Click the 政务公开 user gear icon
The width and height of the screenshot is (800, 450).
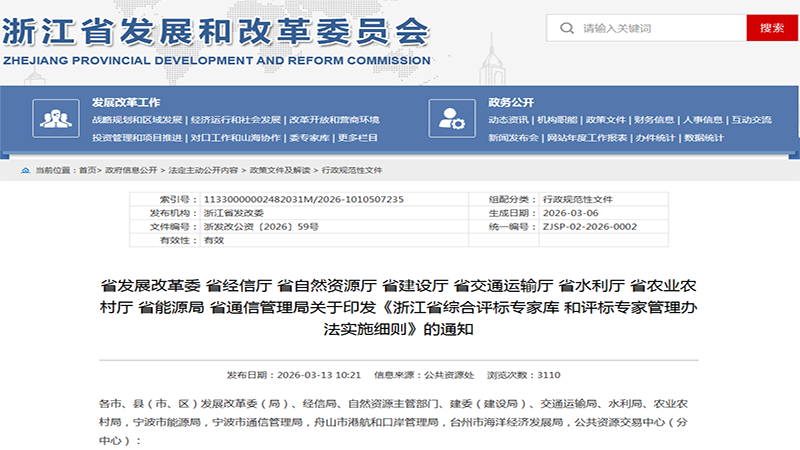pos(452,118)
